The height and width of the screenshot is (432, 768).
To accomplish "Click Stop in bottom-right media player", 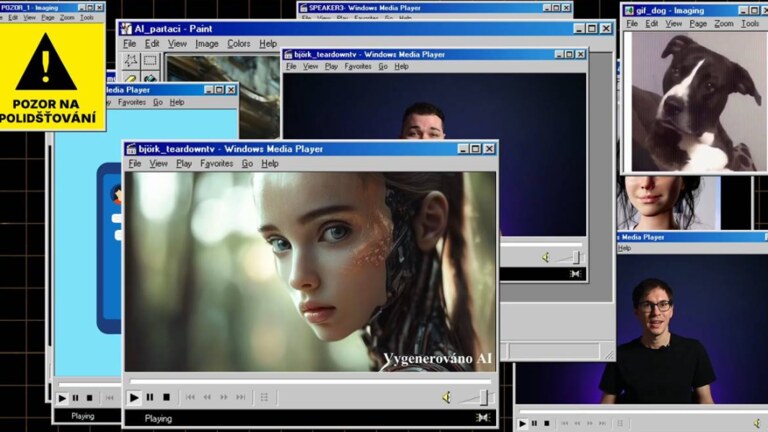I will pyautogui.click(x=547, y=423).
